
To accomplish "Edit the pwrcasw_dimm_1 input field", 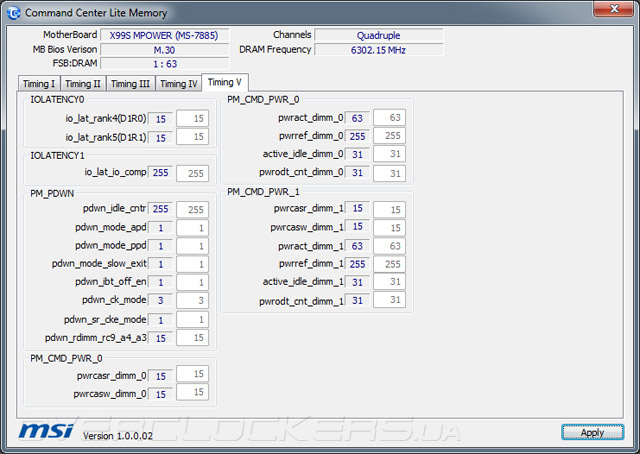I will point(389,227).
